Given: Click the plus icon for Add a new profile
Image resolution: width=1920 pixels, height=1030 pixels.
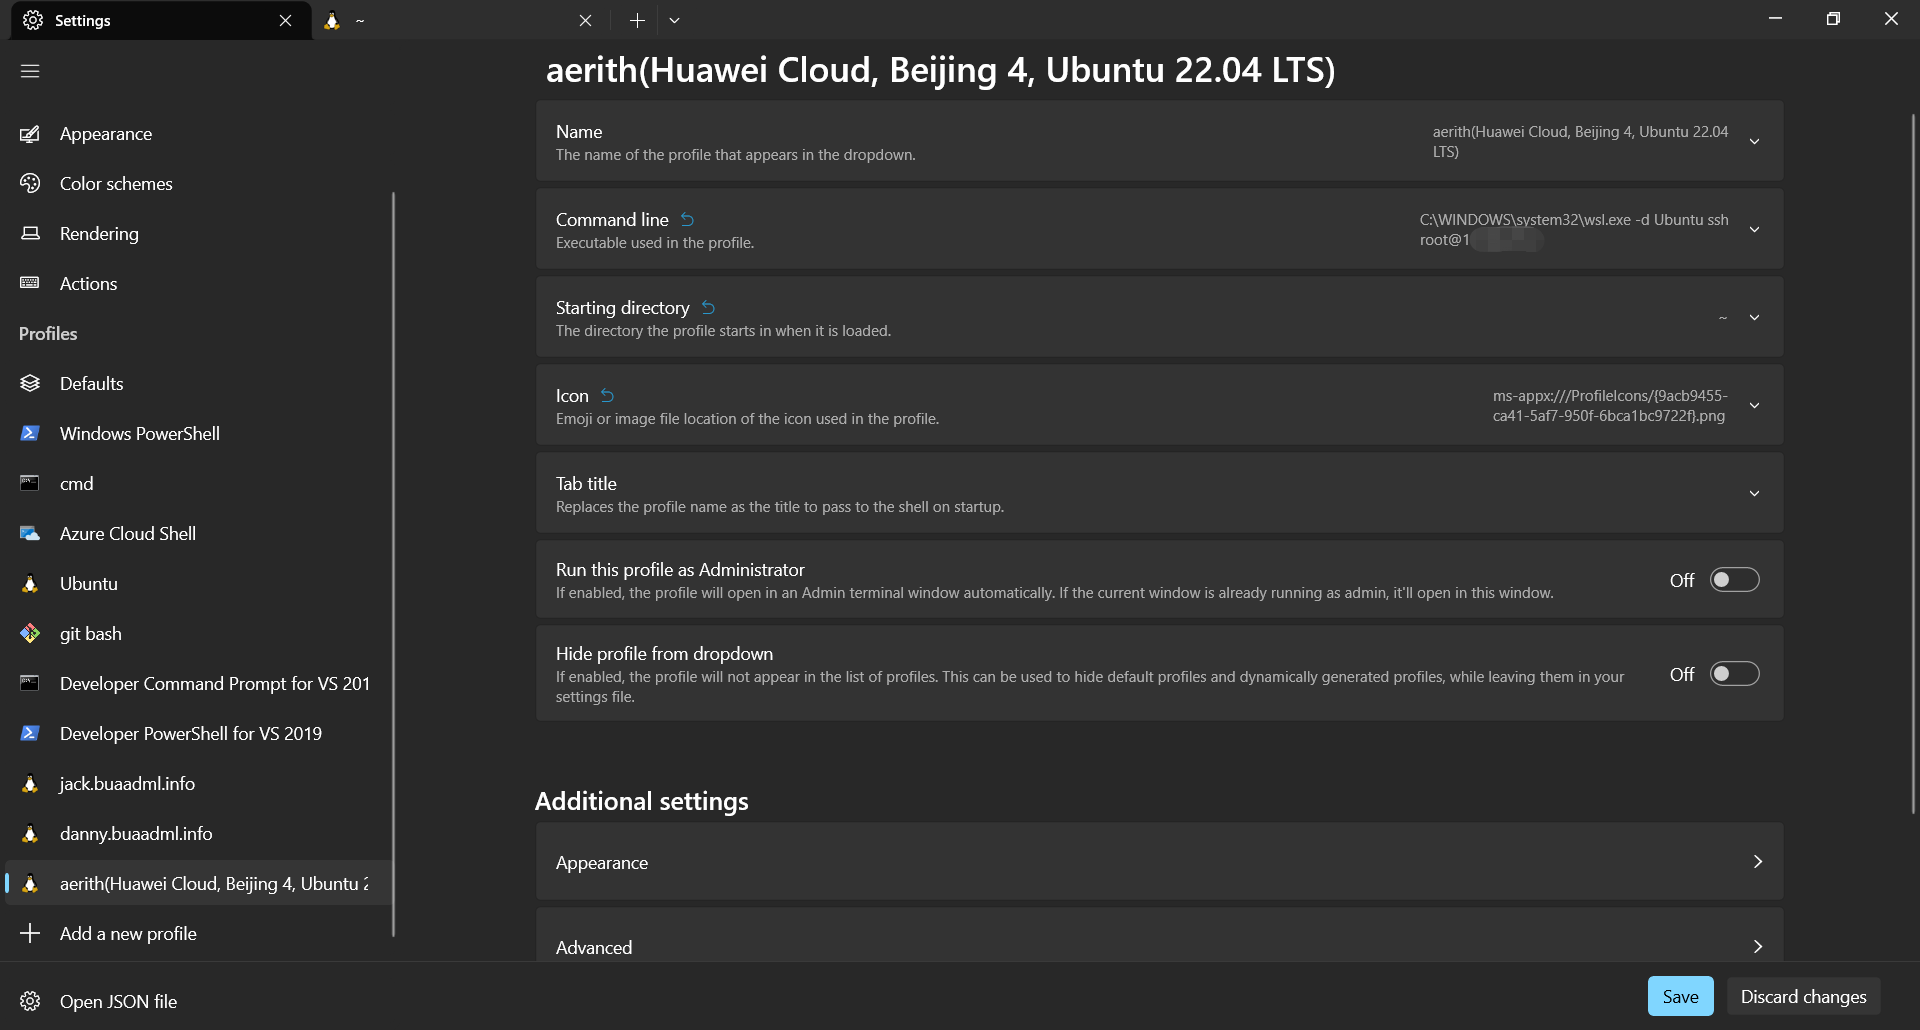Looking at the screenshot, I should [30, 934].
